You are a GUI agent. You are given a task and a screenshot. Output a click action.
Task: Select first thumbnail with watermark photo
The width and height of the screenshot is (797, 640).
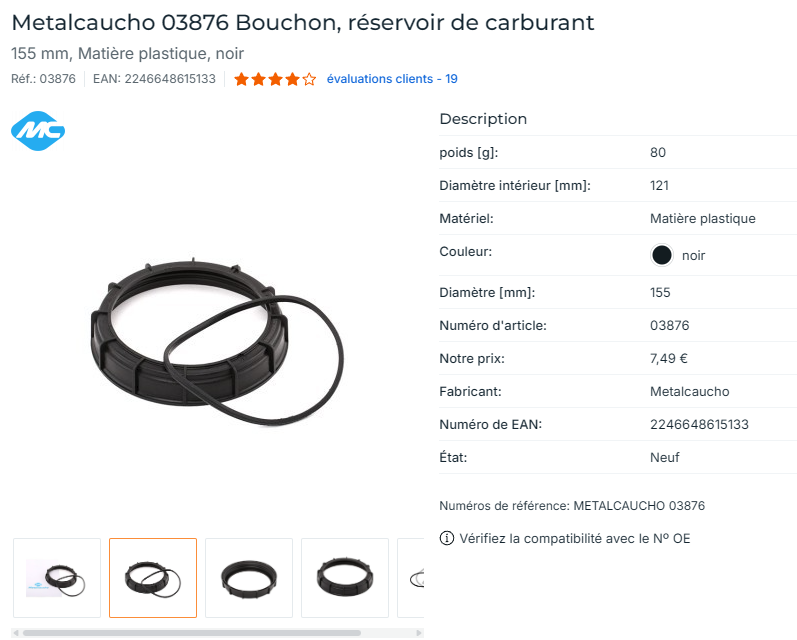coord(57,578)
